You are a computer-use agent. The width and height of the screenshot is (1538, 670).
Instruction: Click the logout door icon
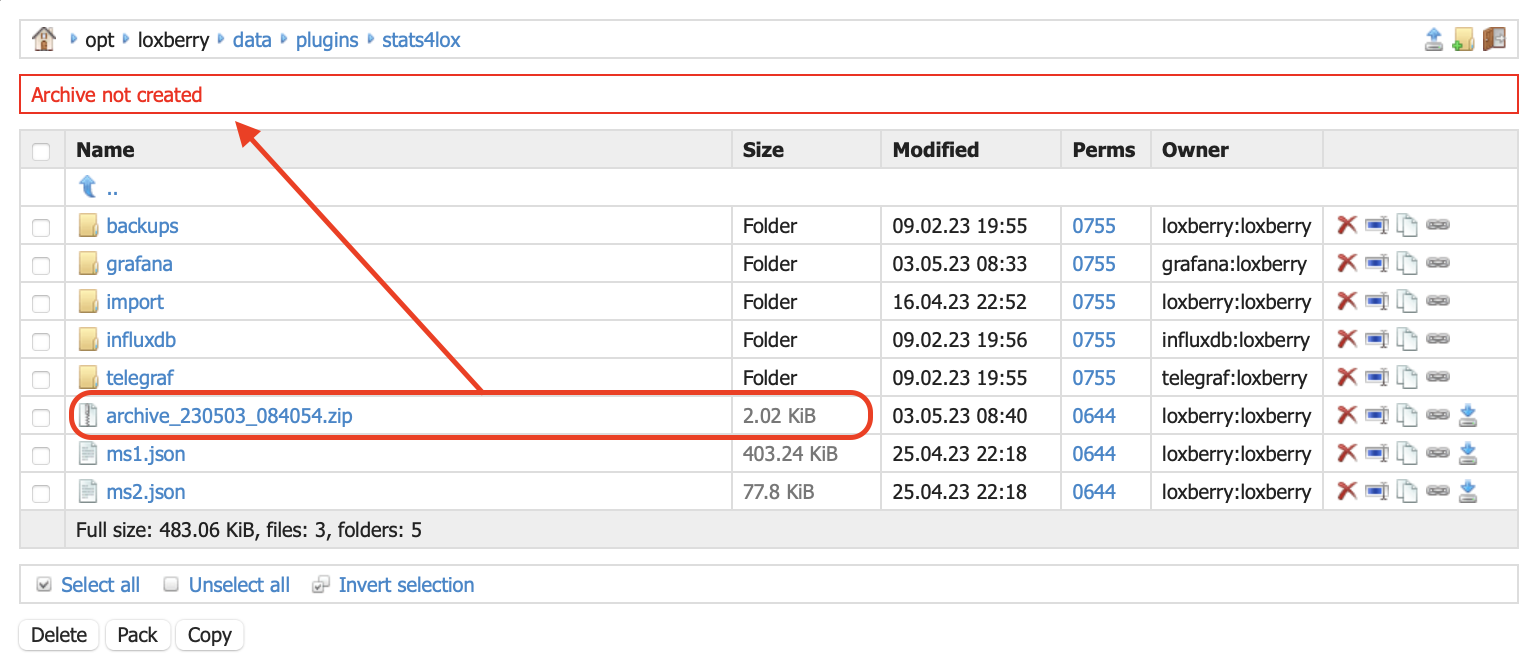point(1494,40)
